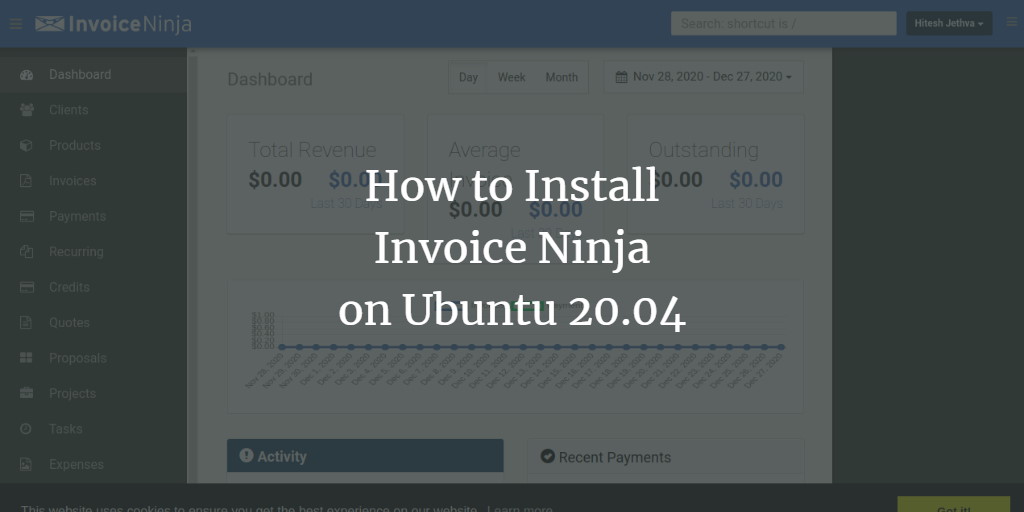Image resolution: width=1024 pixels, height=512 pixels.
Task: Click the Outstanding heading
Action: 703,150
